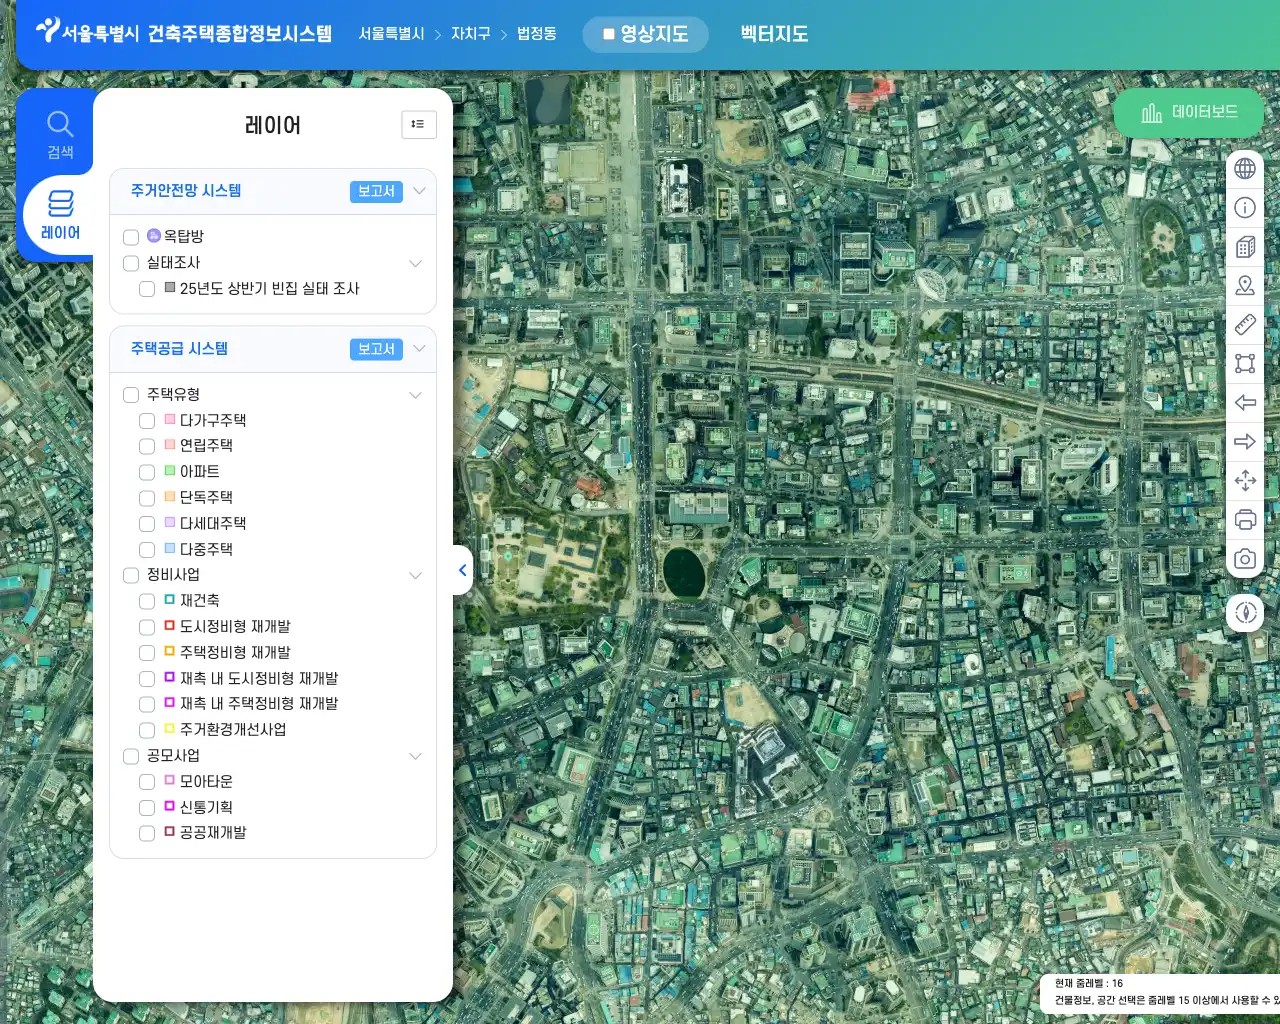
Task: Toggle the 재건축 layer on
Action: 147,600
